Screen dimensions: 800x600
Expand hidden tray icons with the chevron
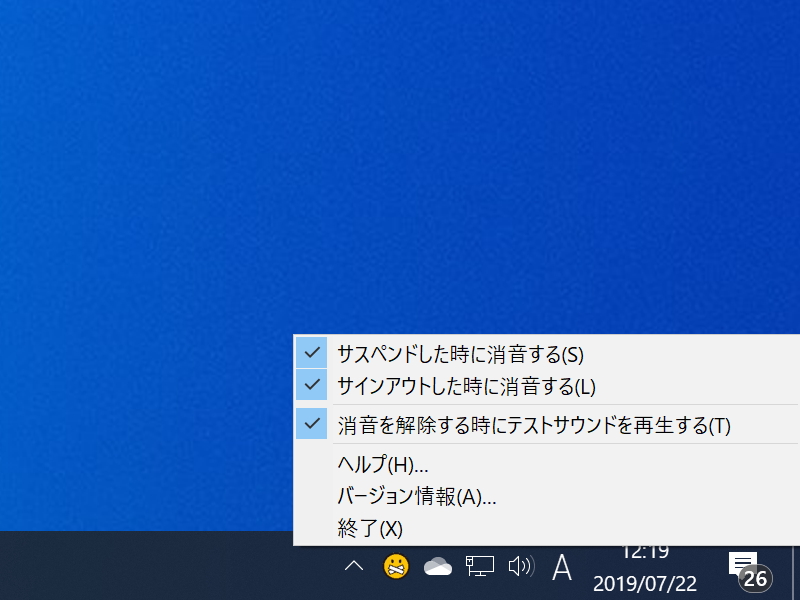(353, 566)
